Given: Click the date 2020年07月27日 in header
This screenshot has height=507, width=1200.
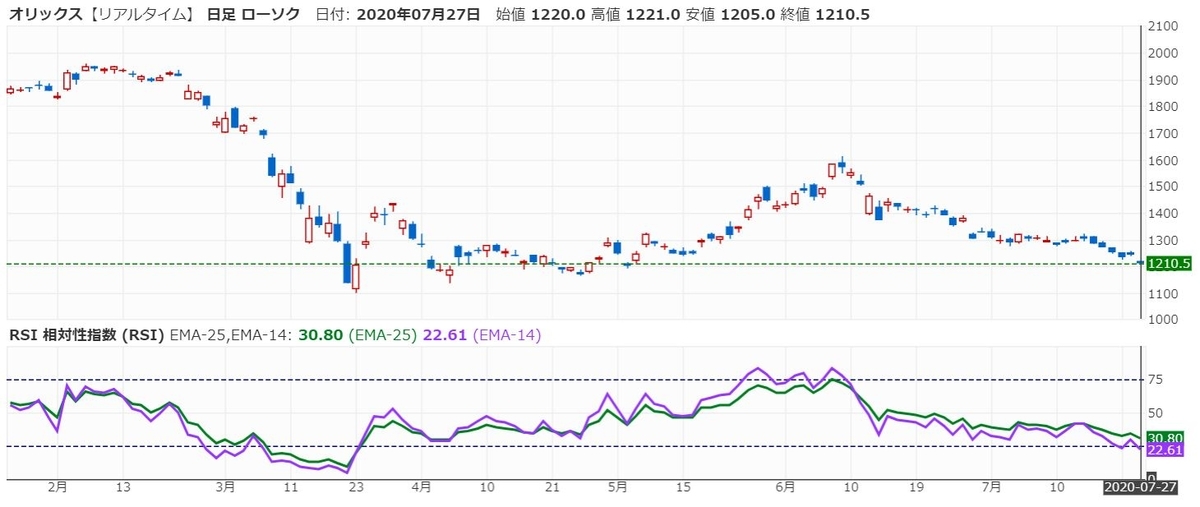Looking at the screenshot, I should (419, 14).
